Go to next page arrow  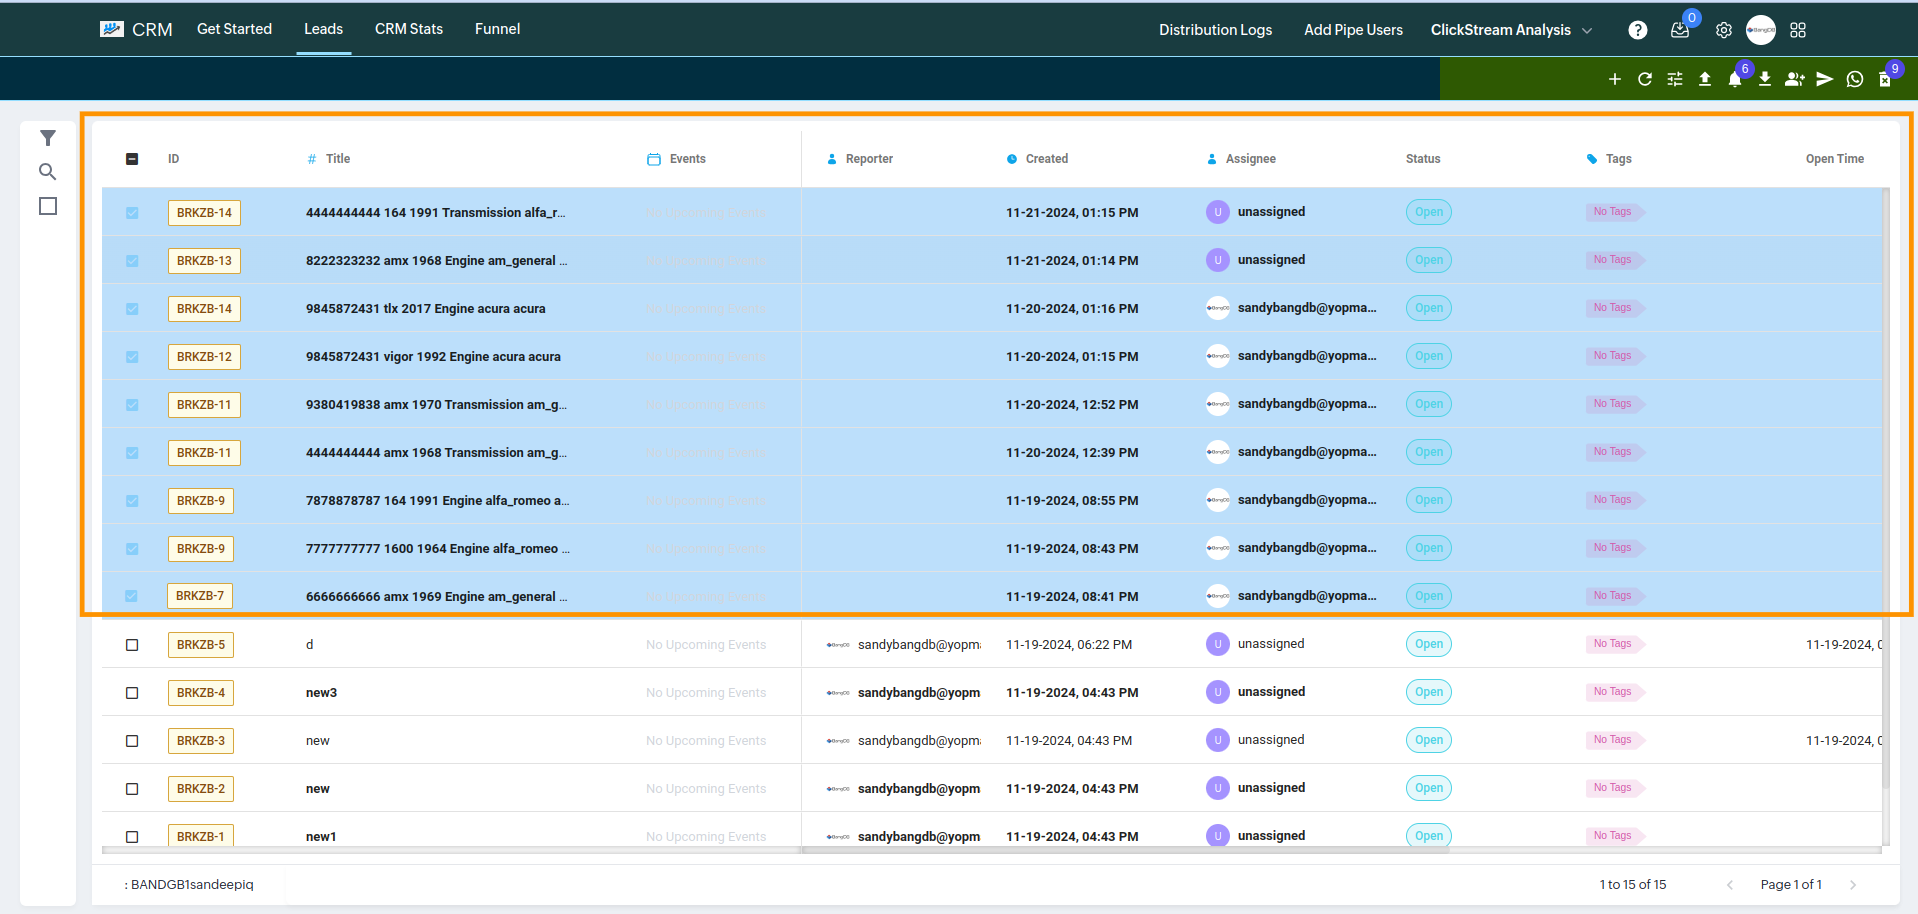(x=1853, y=885)
